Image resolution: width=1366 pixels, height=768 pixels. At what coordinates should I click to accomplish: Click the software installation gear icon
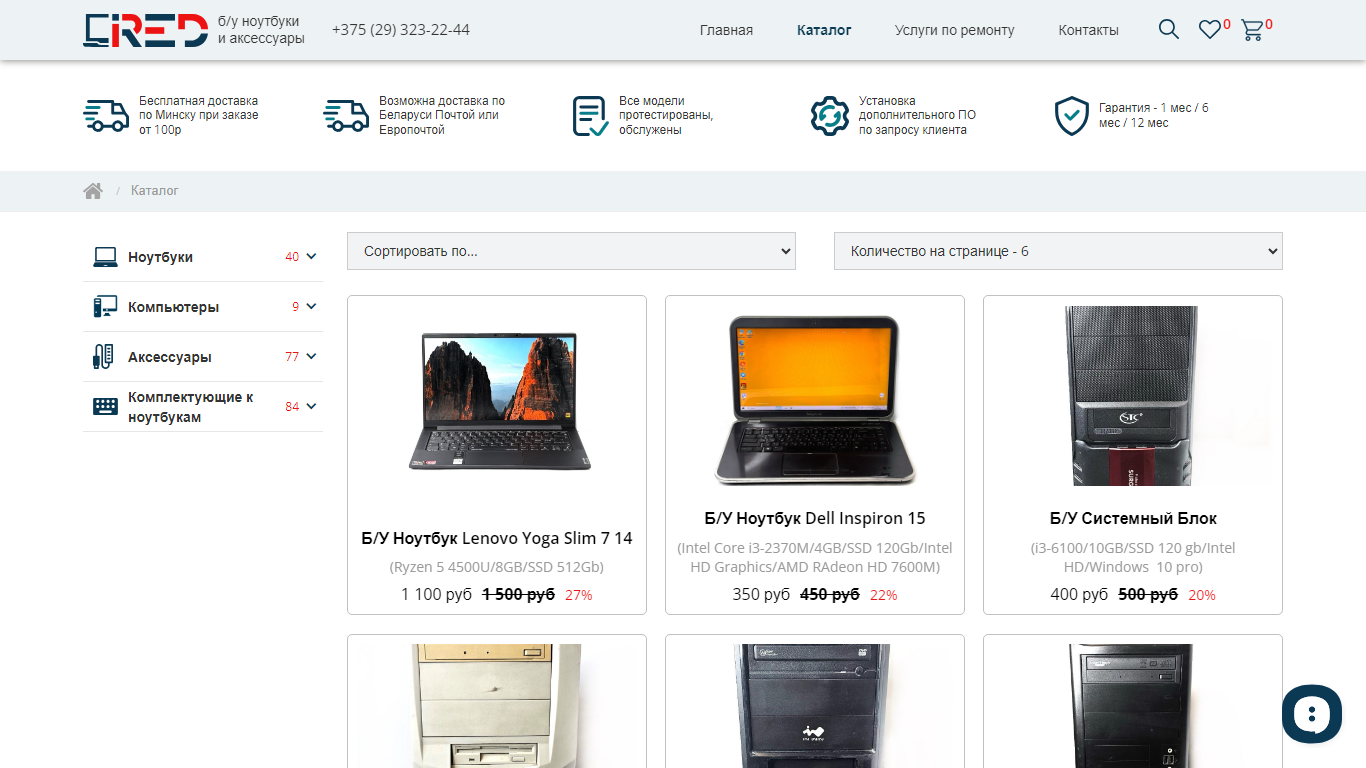tap(829, 116)
